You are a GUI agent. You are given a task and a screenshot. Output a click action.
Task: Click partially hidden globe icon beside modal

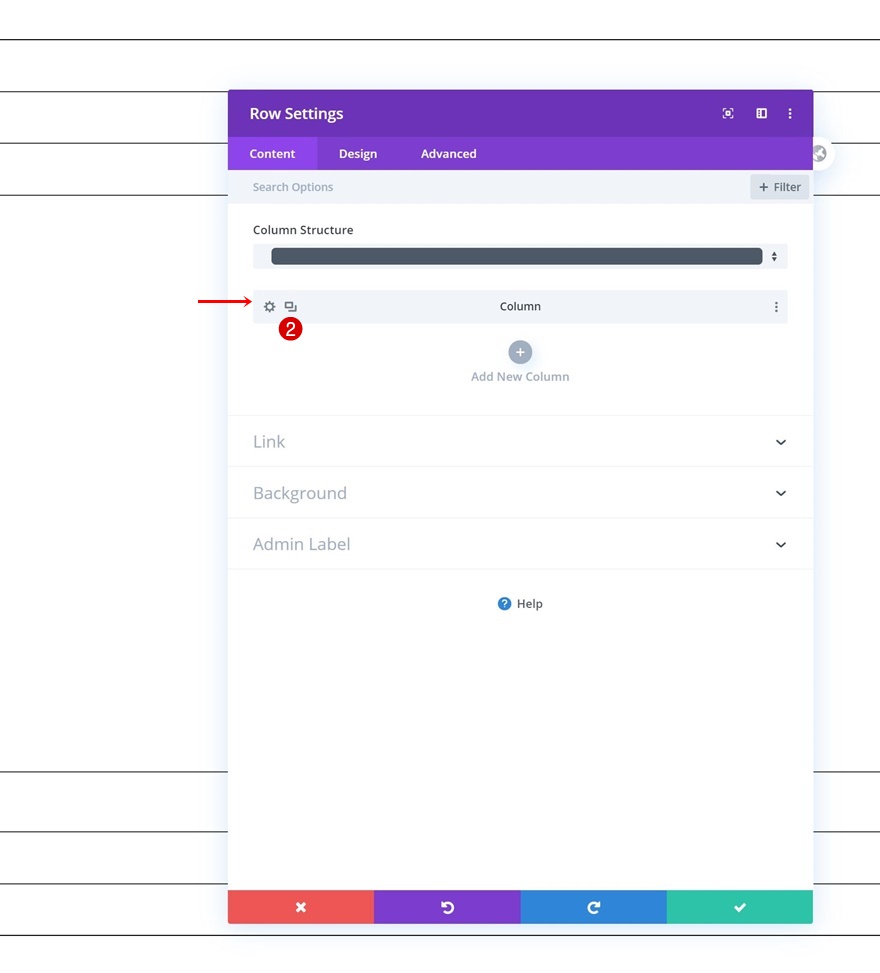(820, 153)
